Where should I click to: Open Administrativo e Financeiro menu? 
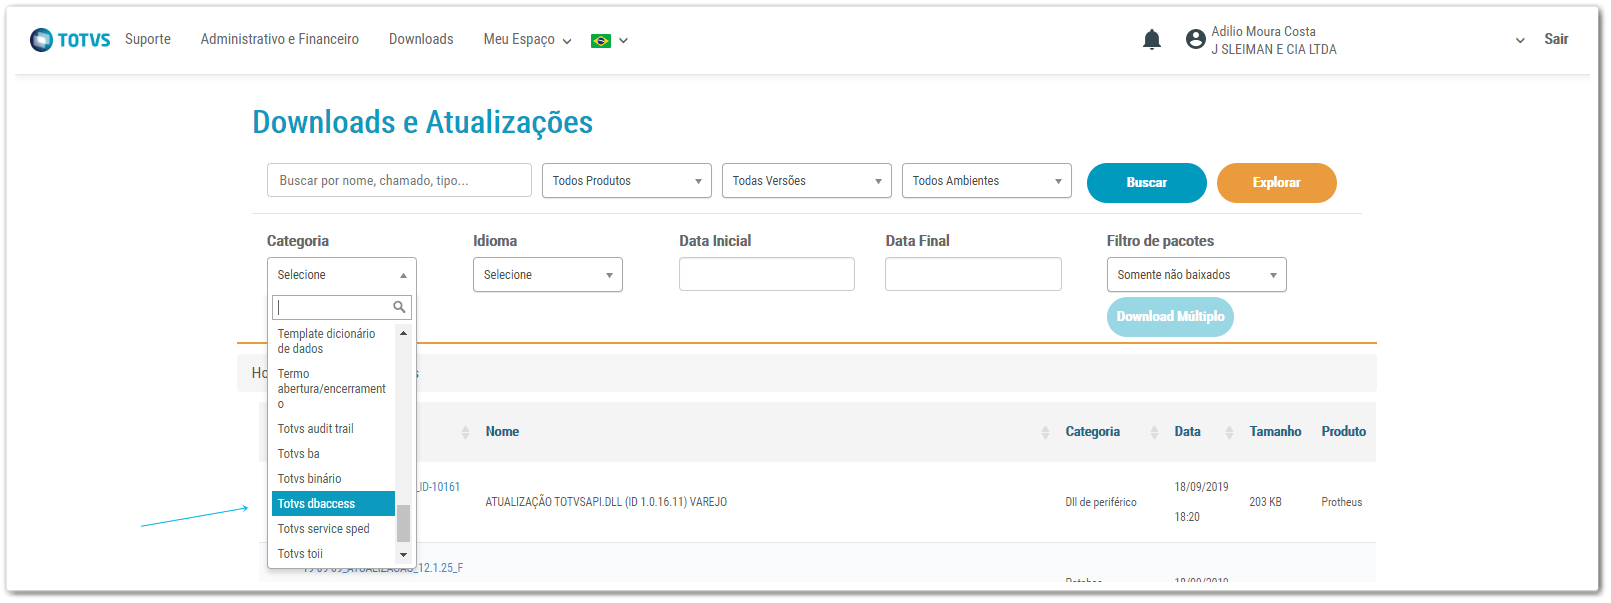[x=280, y=39]
